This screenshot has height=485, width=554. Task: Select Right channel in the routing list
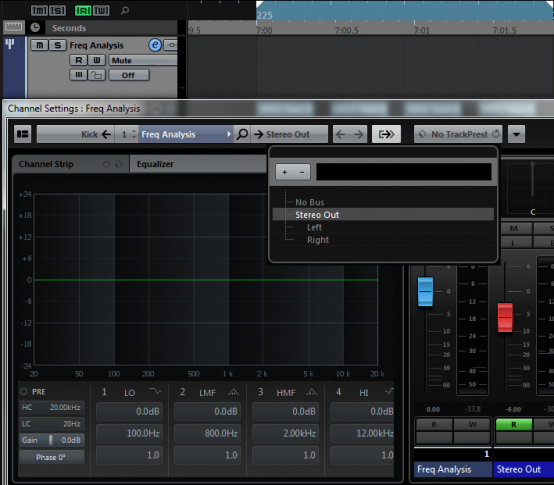tap(318, 240)
